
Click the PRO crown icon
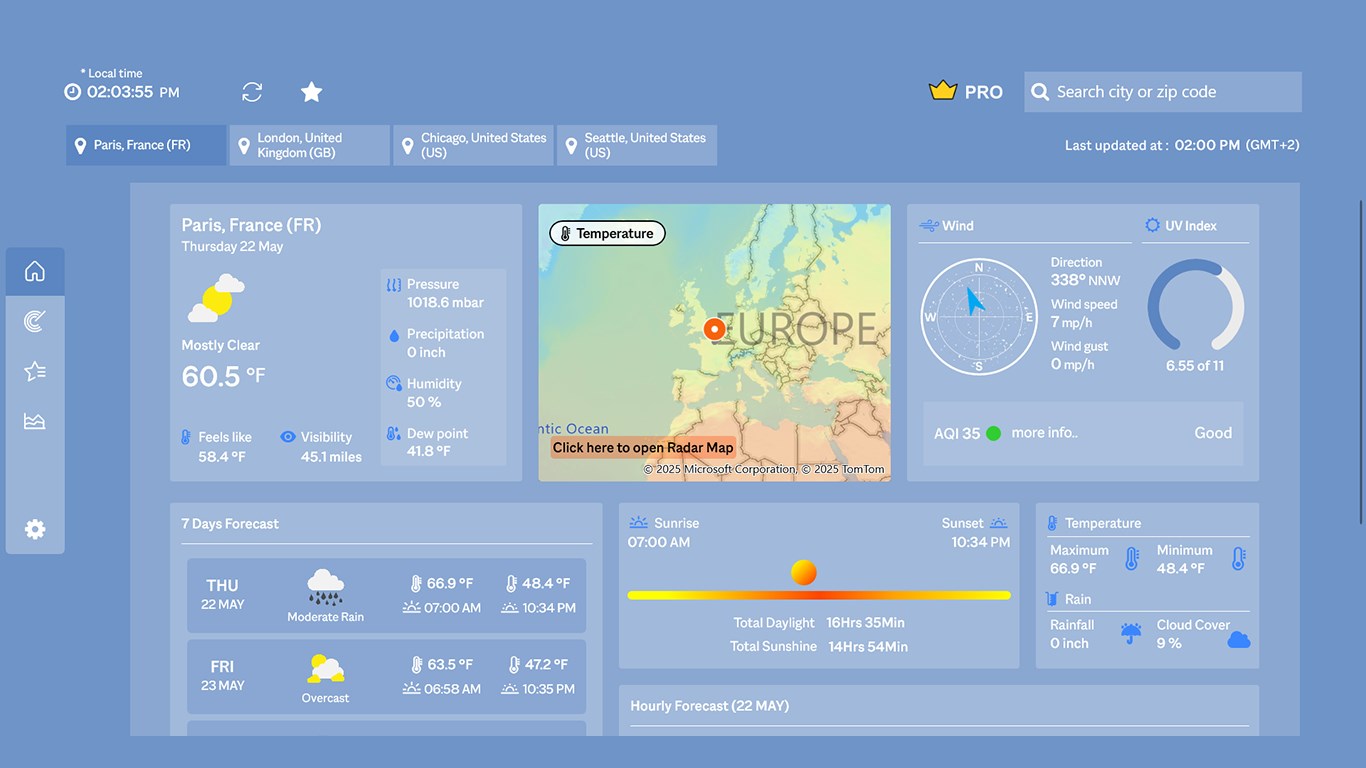pyautogui.click(x=941, y=90)
